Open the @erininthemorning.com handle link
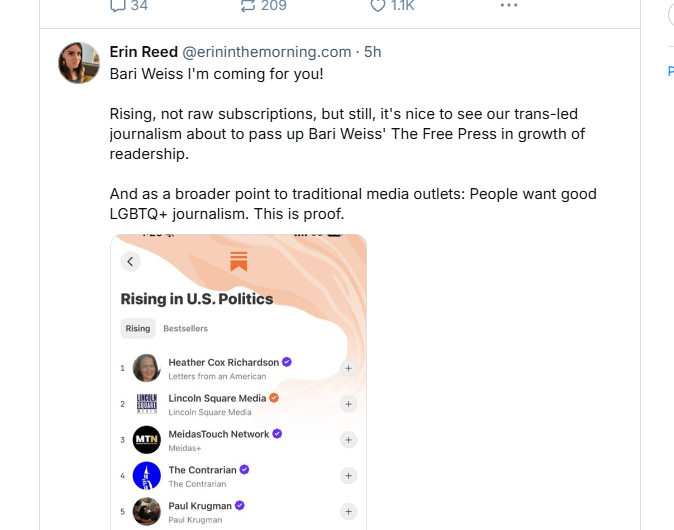The width and height of the screenshot is (674, 530). (x=266, y=52)
